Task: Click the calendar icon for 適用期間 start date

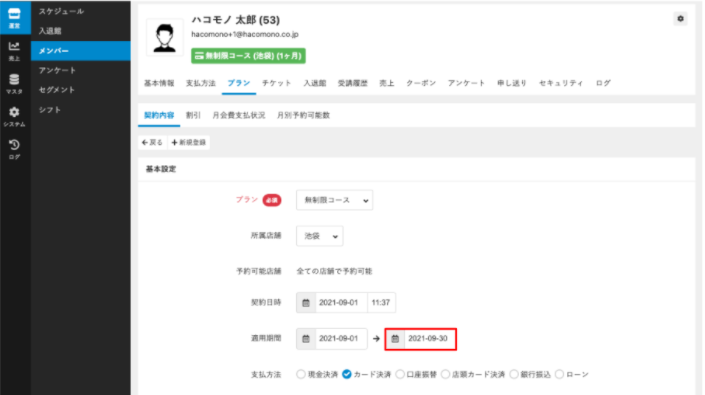Action: [x=306, y=339]
